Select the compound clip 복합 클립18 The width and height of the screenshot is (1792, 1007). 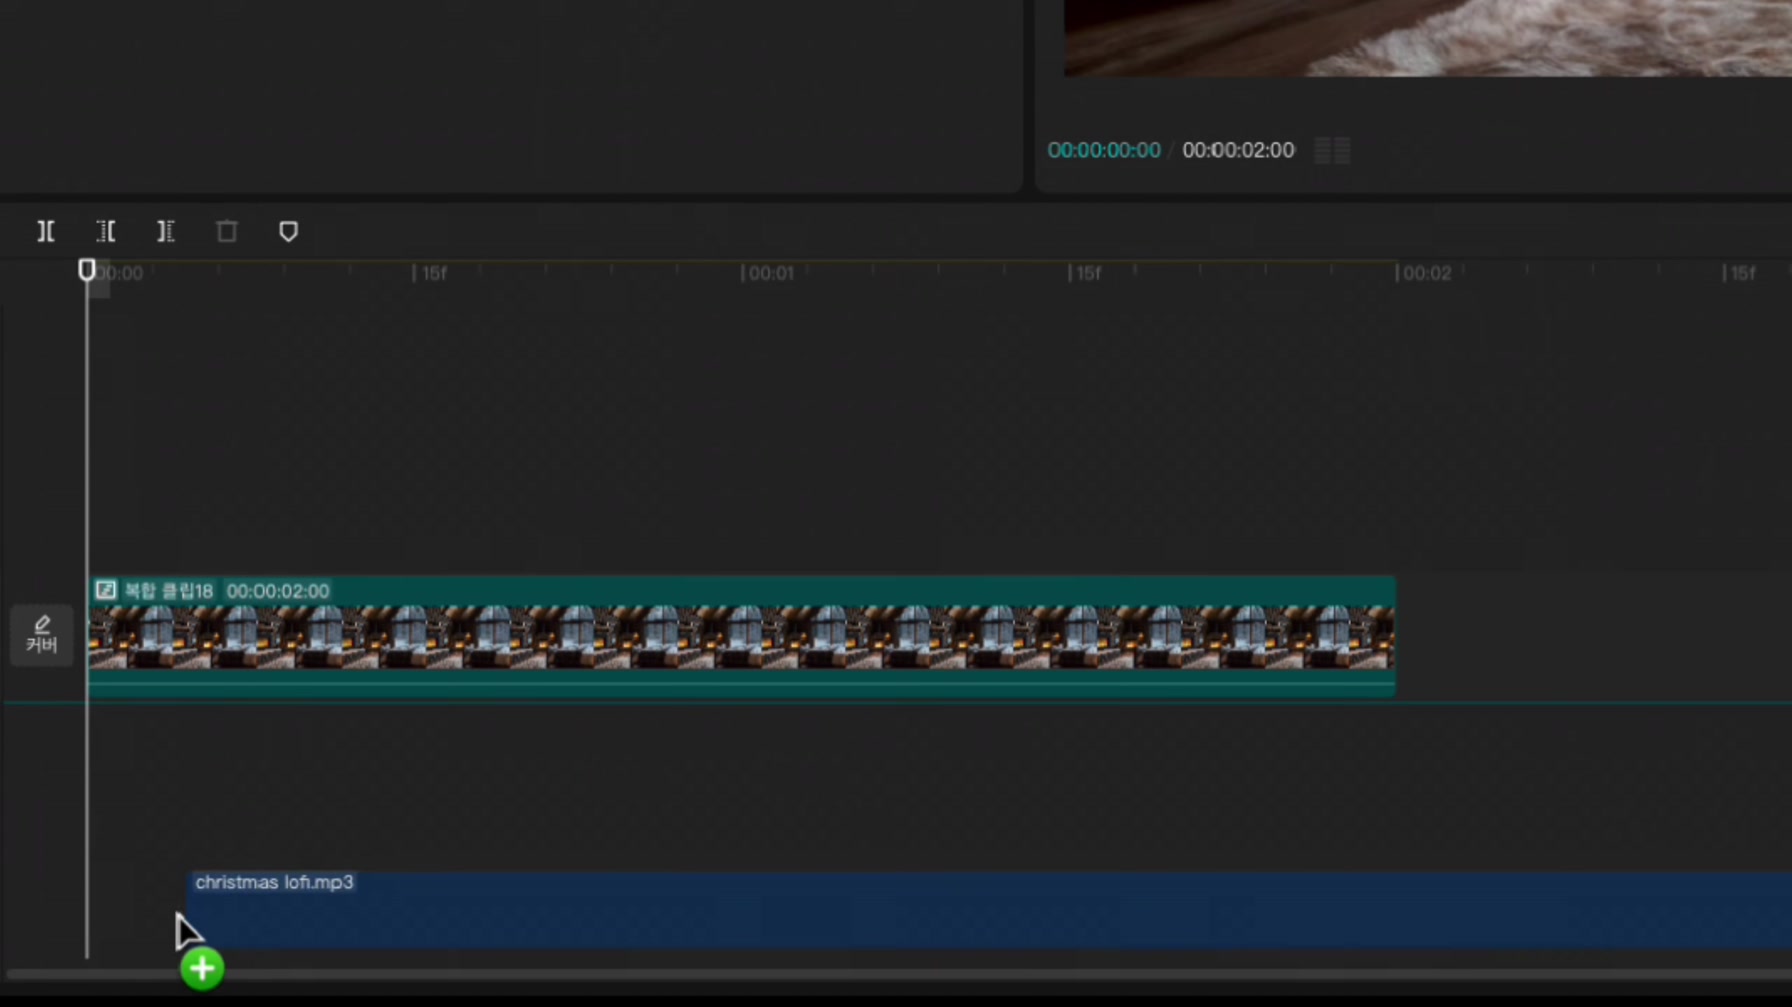click(x=741, y=636)
